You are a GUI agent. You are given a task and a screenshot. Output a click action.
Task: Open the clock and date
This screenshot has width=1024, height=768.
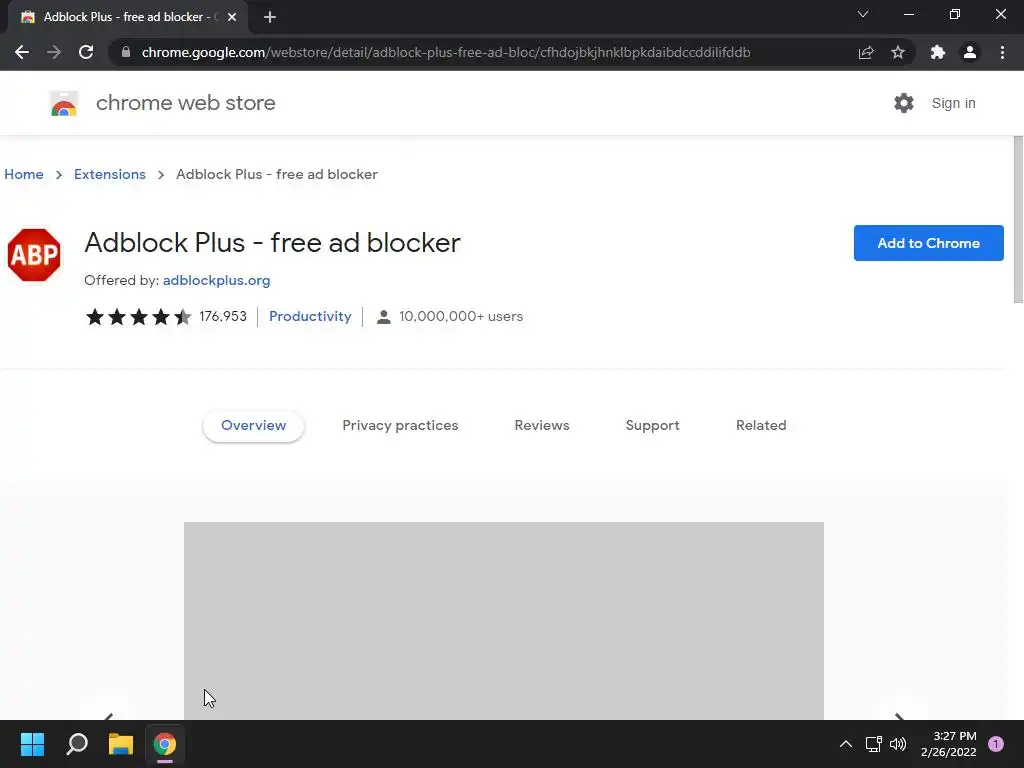[949, 744]
